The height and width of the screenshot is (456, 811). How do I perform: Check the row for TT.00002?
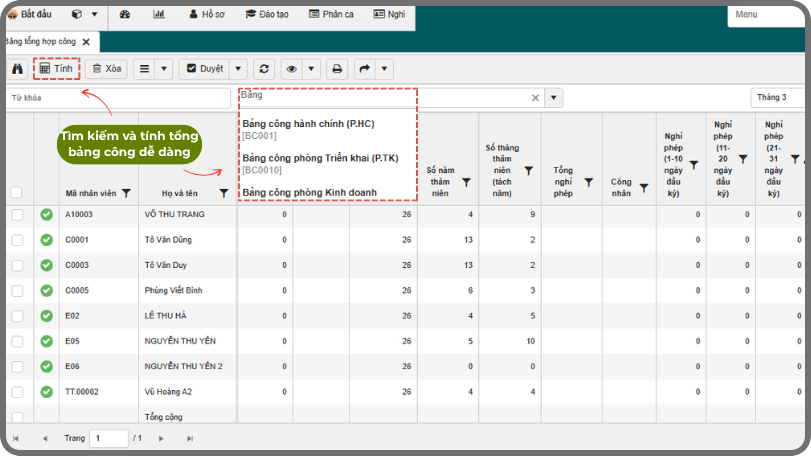(x=17, y=392)
